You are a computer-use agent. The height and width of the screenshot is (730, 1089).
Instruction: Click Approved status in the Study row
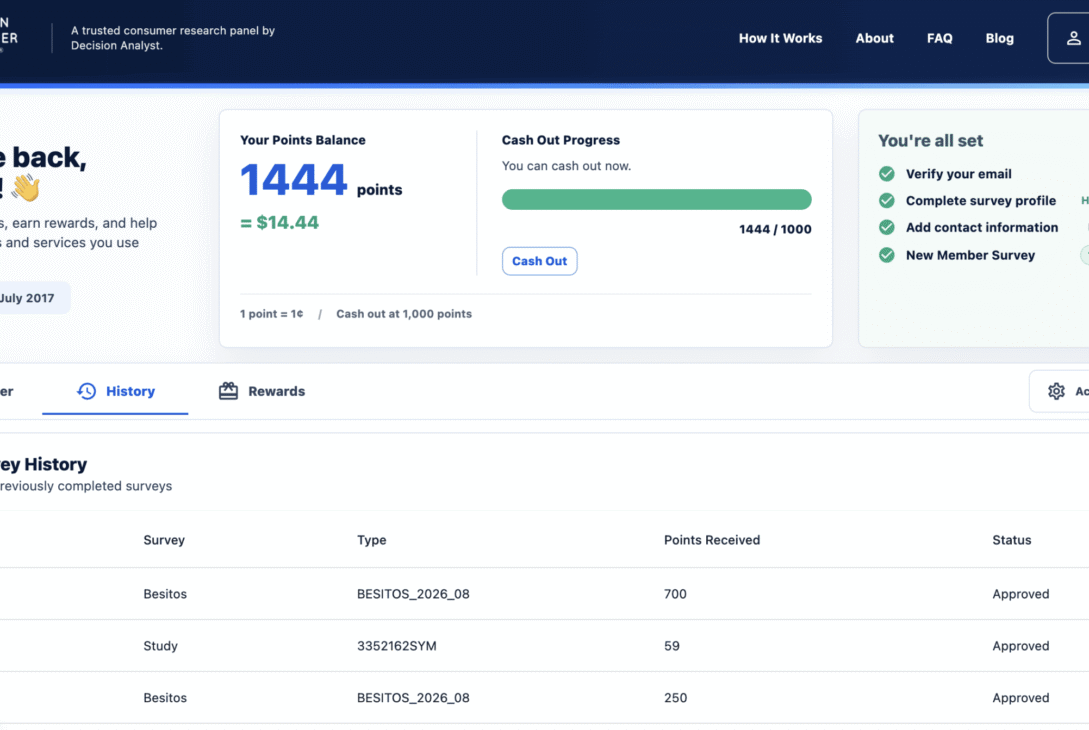click(x=1021, y=646)
